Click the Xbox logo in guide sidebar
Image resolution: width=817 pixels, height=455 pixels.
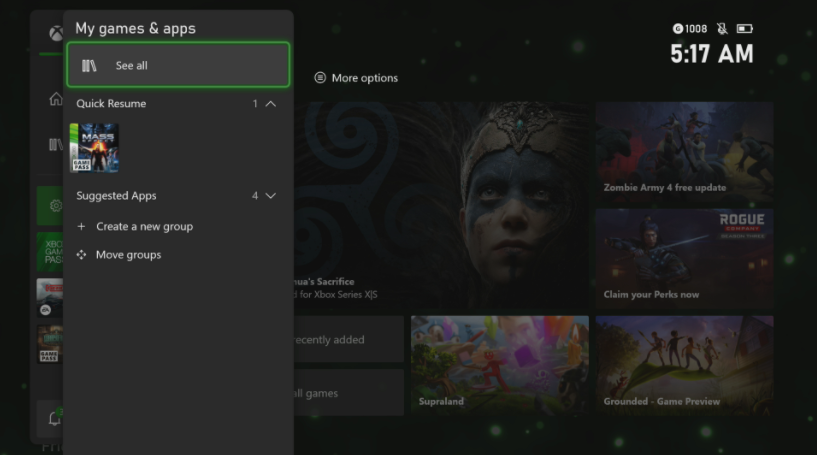(56, 33)
